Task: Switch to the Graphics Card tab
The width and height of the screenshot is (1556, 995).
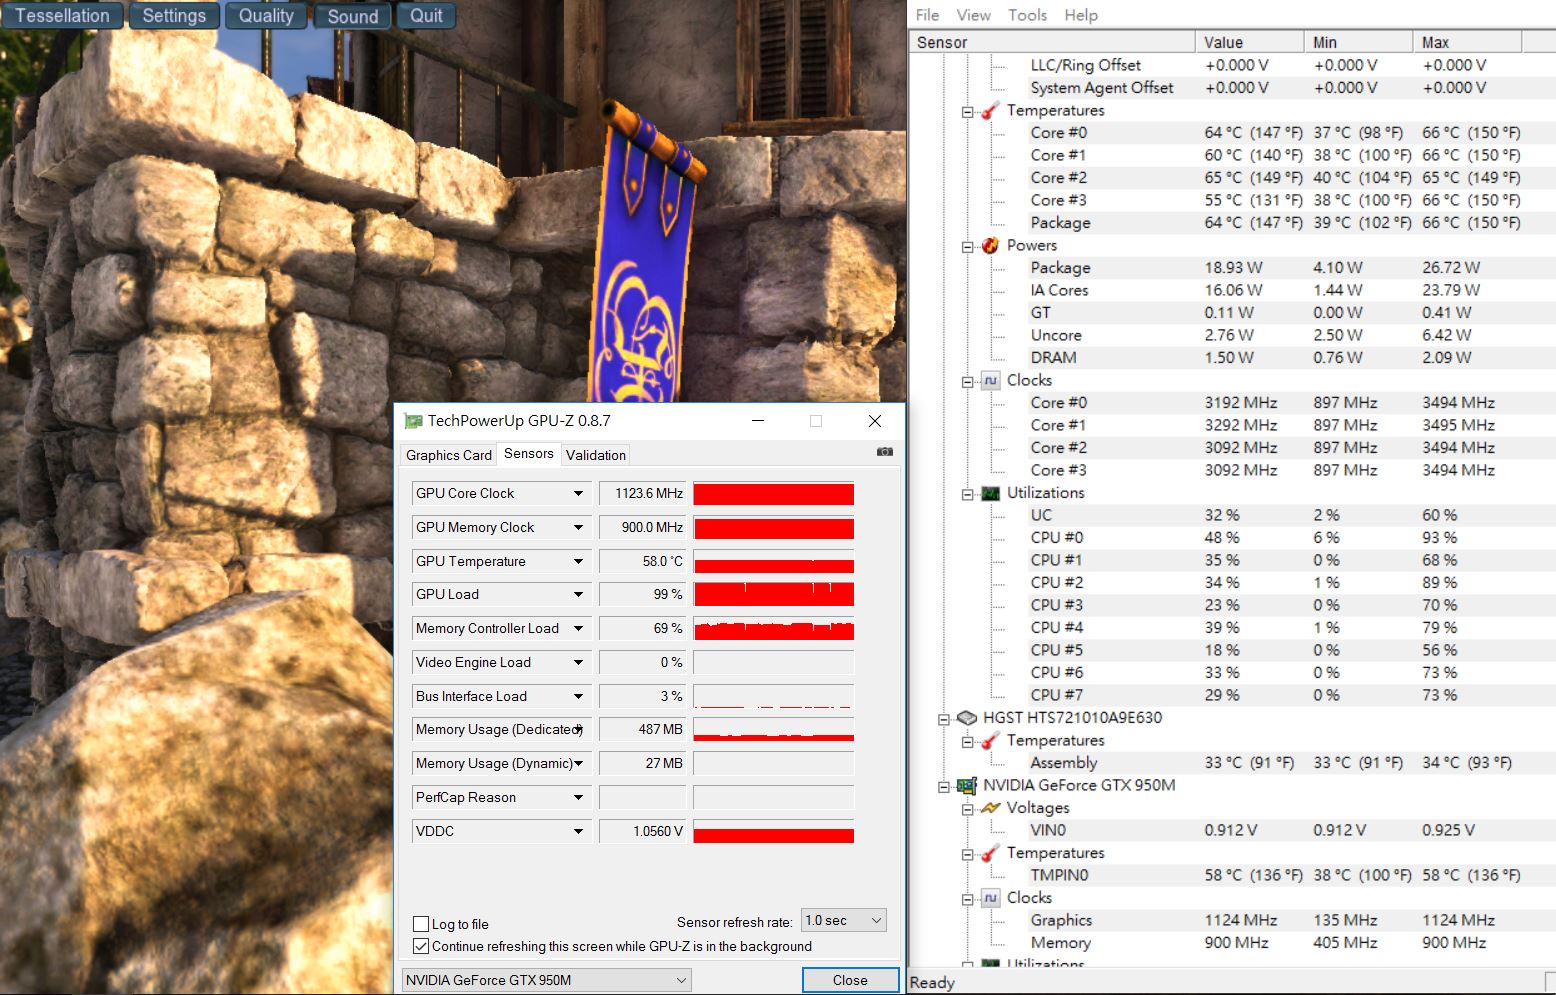Action: [449, 455]
